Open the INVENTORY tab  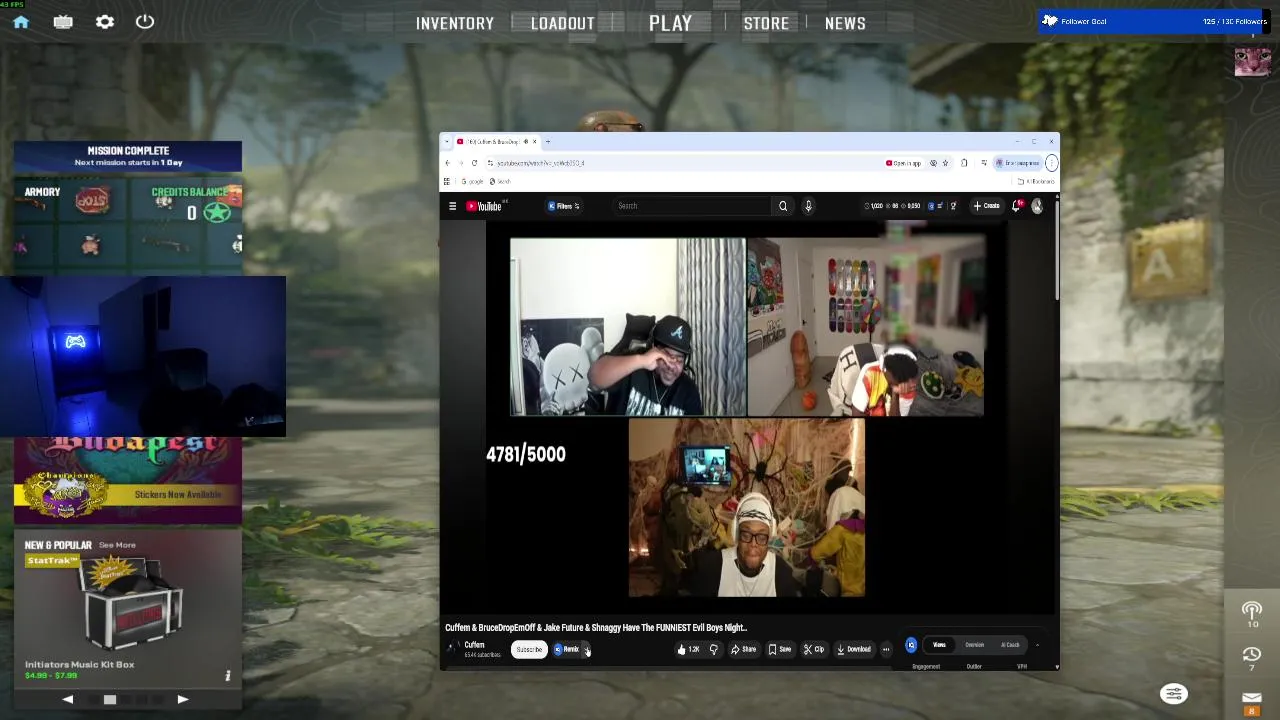click(455, 23)
